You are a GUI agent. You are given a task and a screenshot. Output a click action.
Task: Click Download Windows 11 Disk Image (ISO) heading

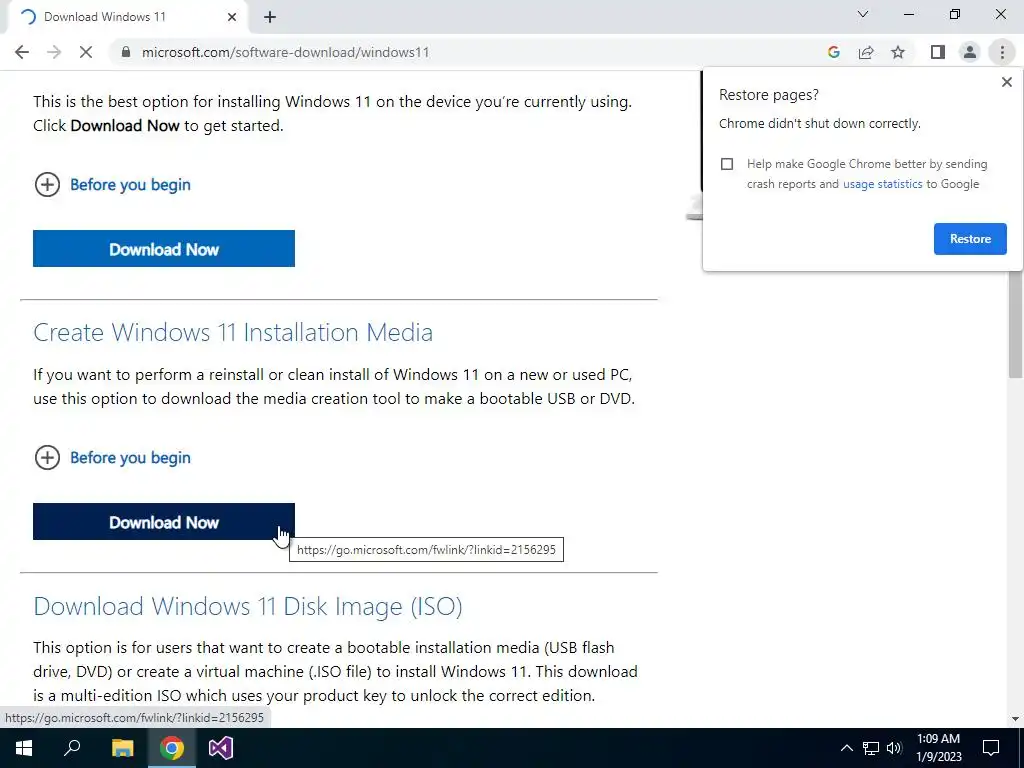248,606
